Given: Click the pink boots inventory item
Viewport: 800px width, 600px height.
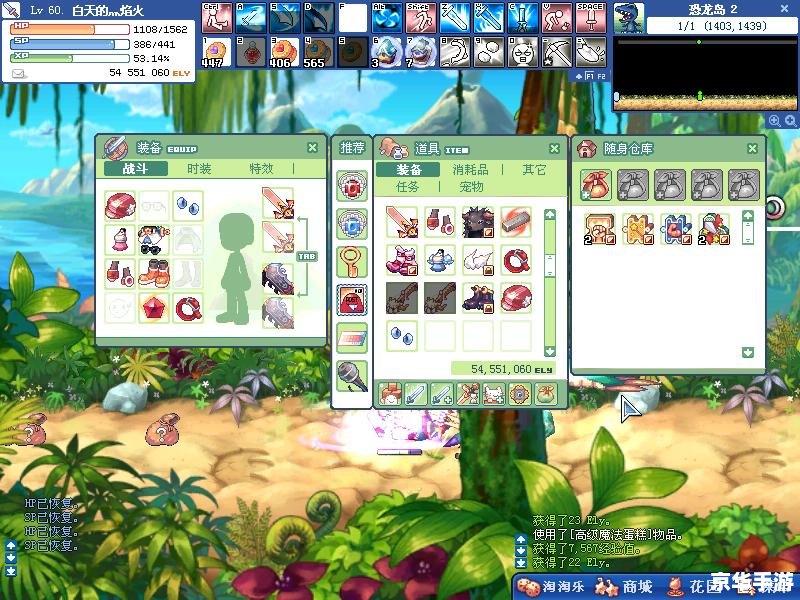Looking at the screenshot, I should (x=402, y=260).
